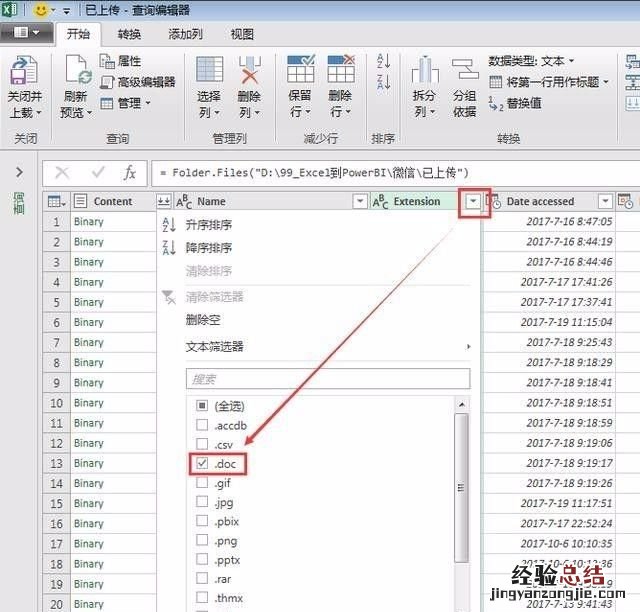This screenshot has width=640, height=612.
Task: Click the Extension column ABC type icon
Action: pos(380,202)
